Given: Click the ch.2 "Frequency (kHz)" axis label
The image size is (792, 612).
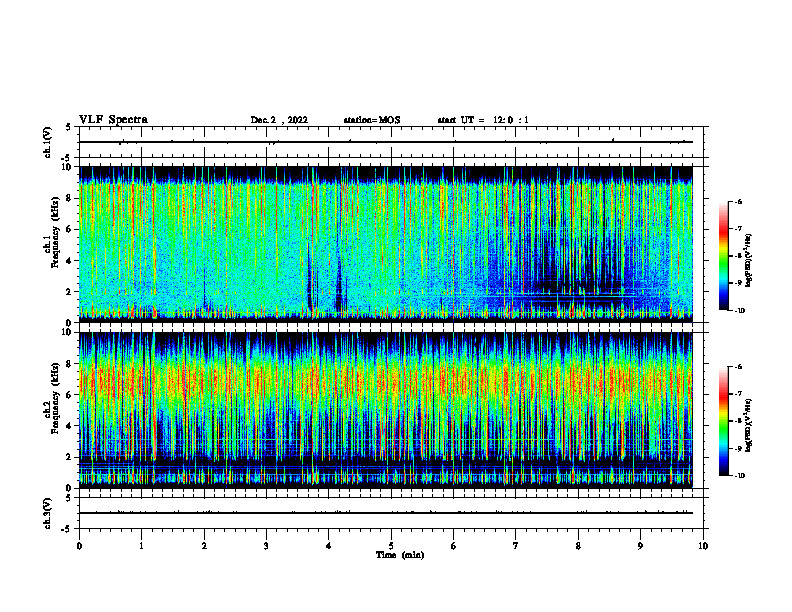Looking at the screenshot, I should (x=55, y=398).
